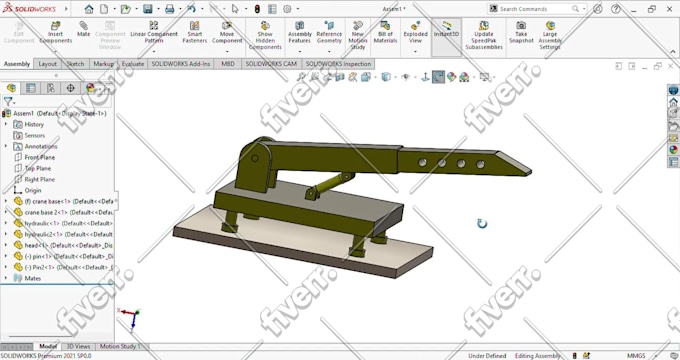Click the feature tree filter funnel
Screen dimensions: 680x360
tap(8, 102)
